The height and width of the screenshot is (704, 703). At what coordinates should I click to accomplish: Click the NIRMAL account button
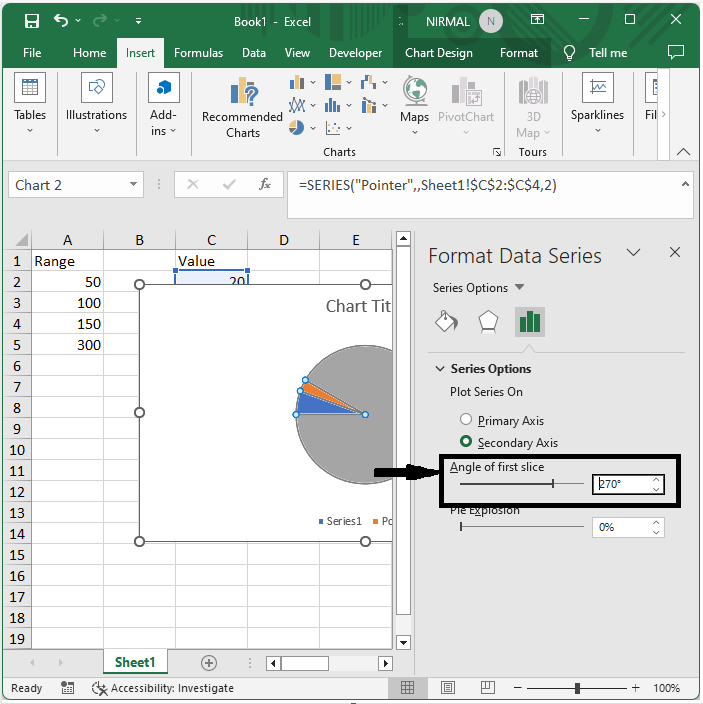464,22
